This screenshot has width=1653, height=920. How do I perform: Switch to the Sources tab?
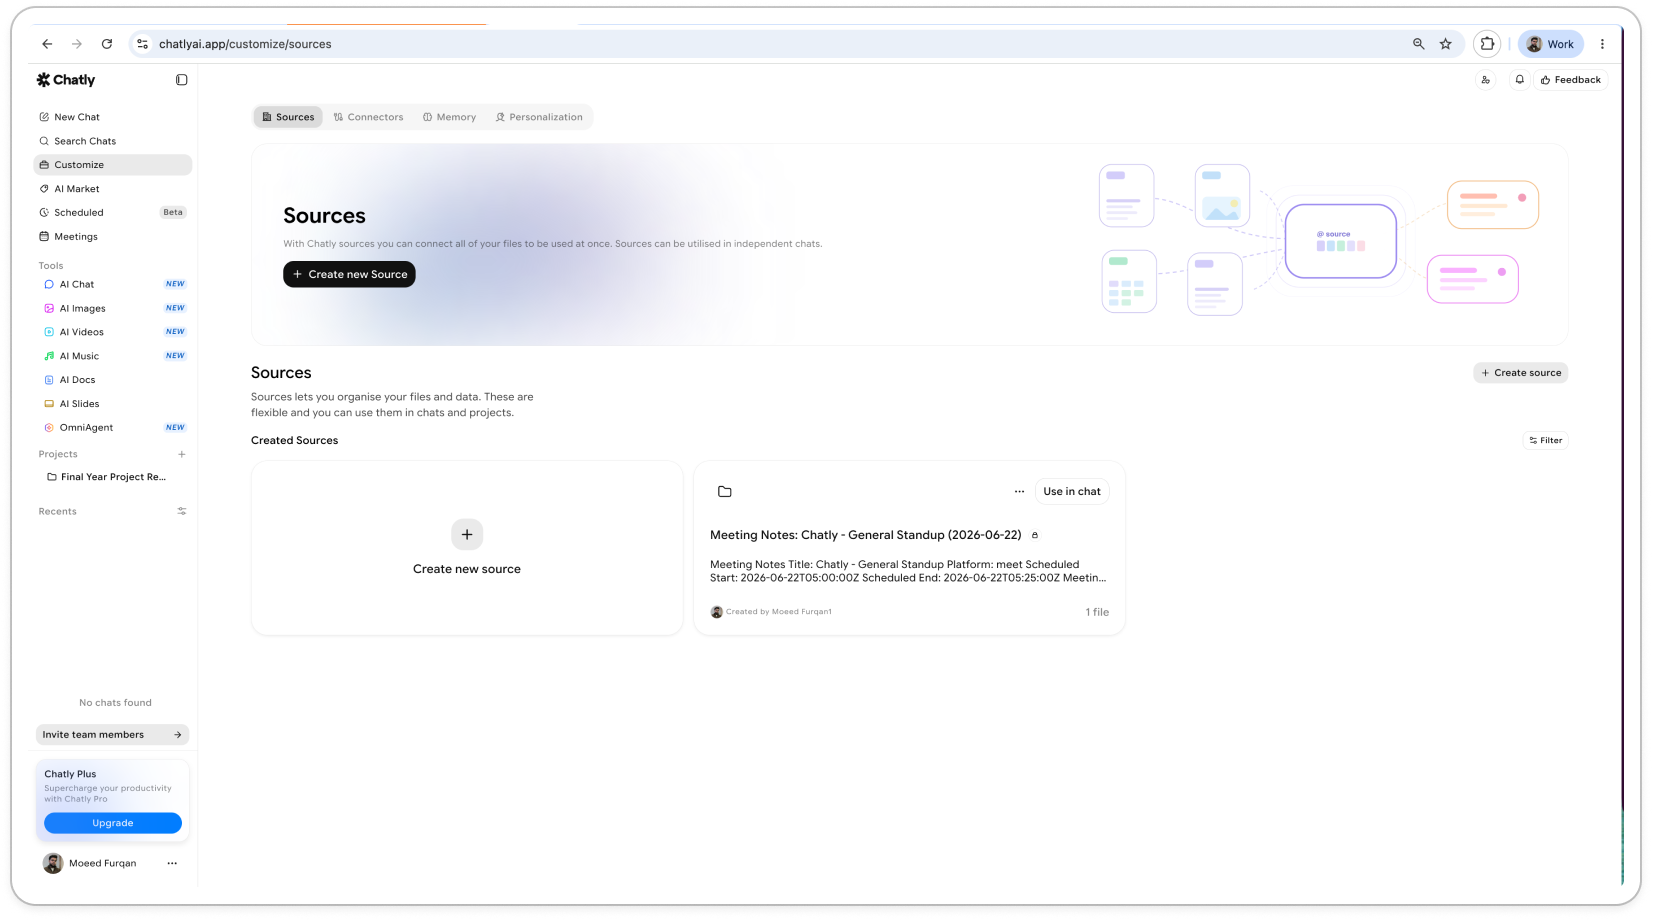288,117
